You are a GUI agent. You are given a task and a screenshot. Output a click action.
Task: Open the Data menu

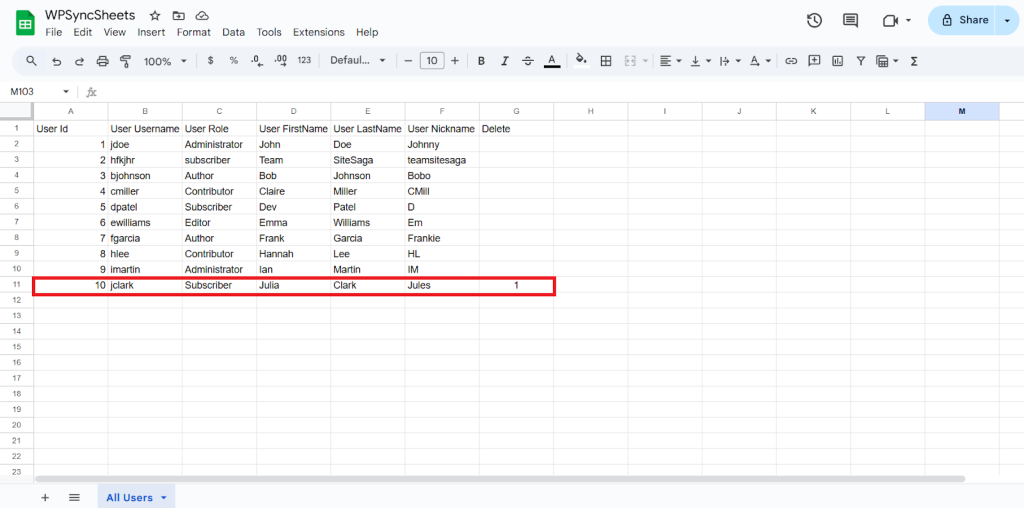[x=234, y=32]
